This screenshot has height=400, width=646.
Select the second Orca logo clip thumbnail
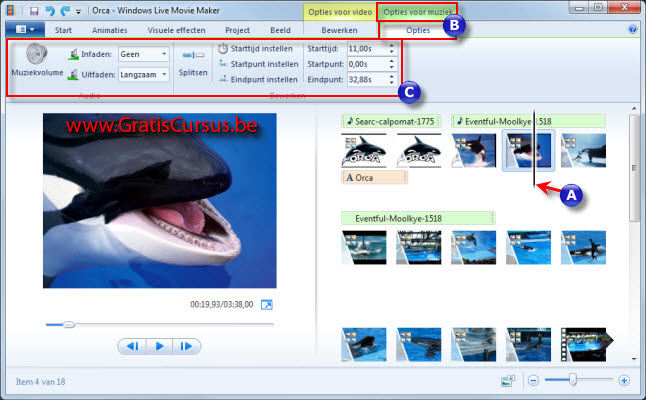tap(419, 150)
